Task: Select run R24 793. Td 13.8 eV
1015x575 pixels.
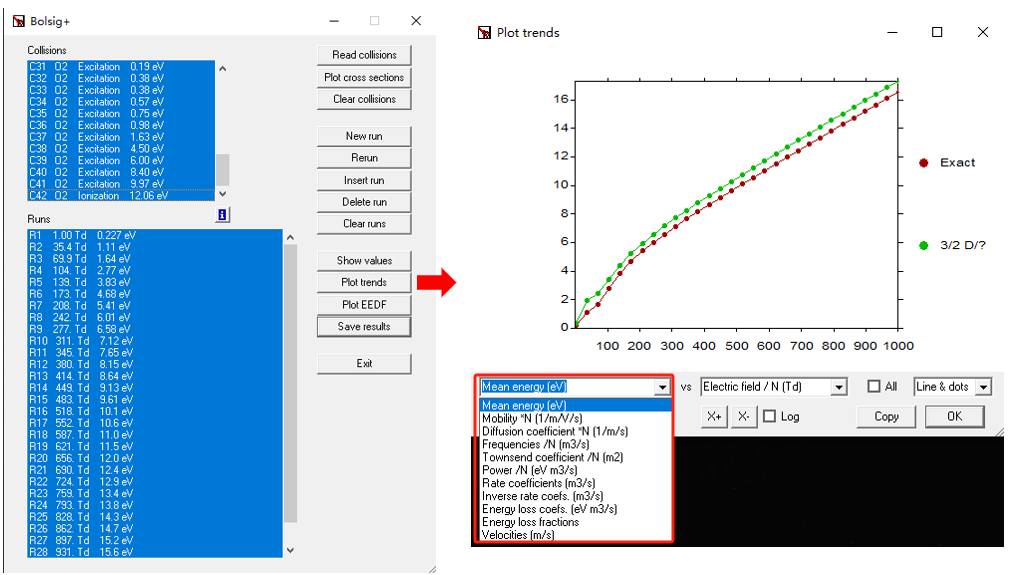Action: pos(155,505)
